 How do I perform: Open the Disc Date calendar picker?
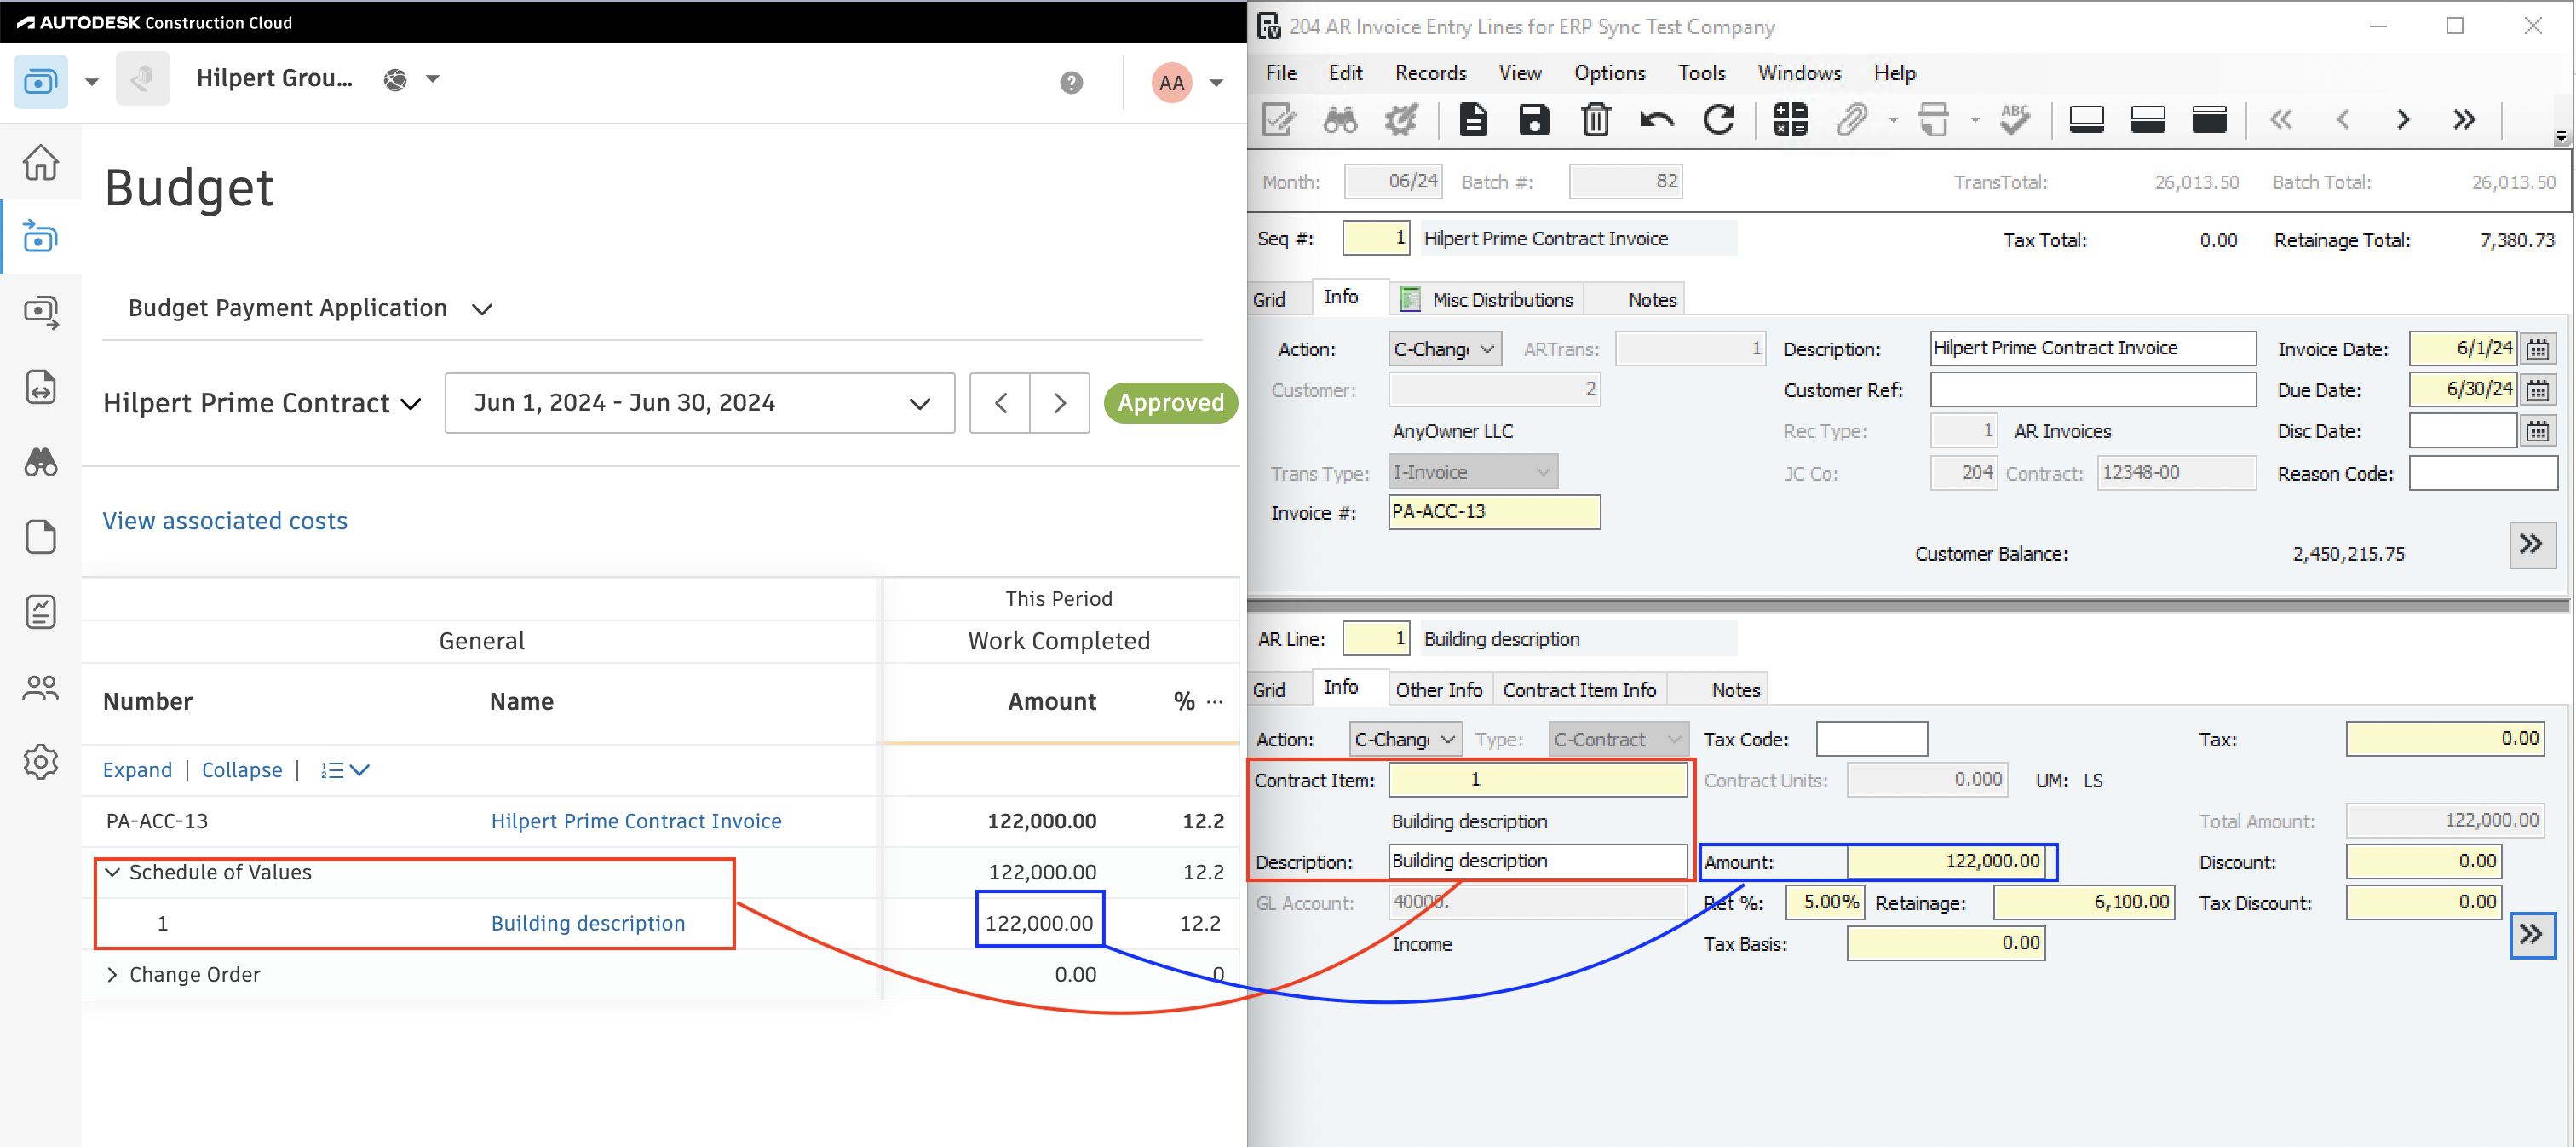tap(2538, 431)
